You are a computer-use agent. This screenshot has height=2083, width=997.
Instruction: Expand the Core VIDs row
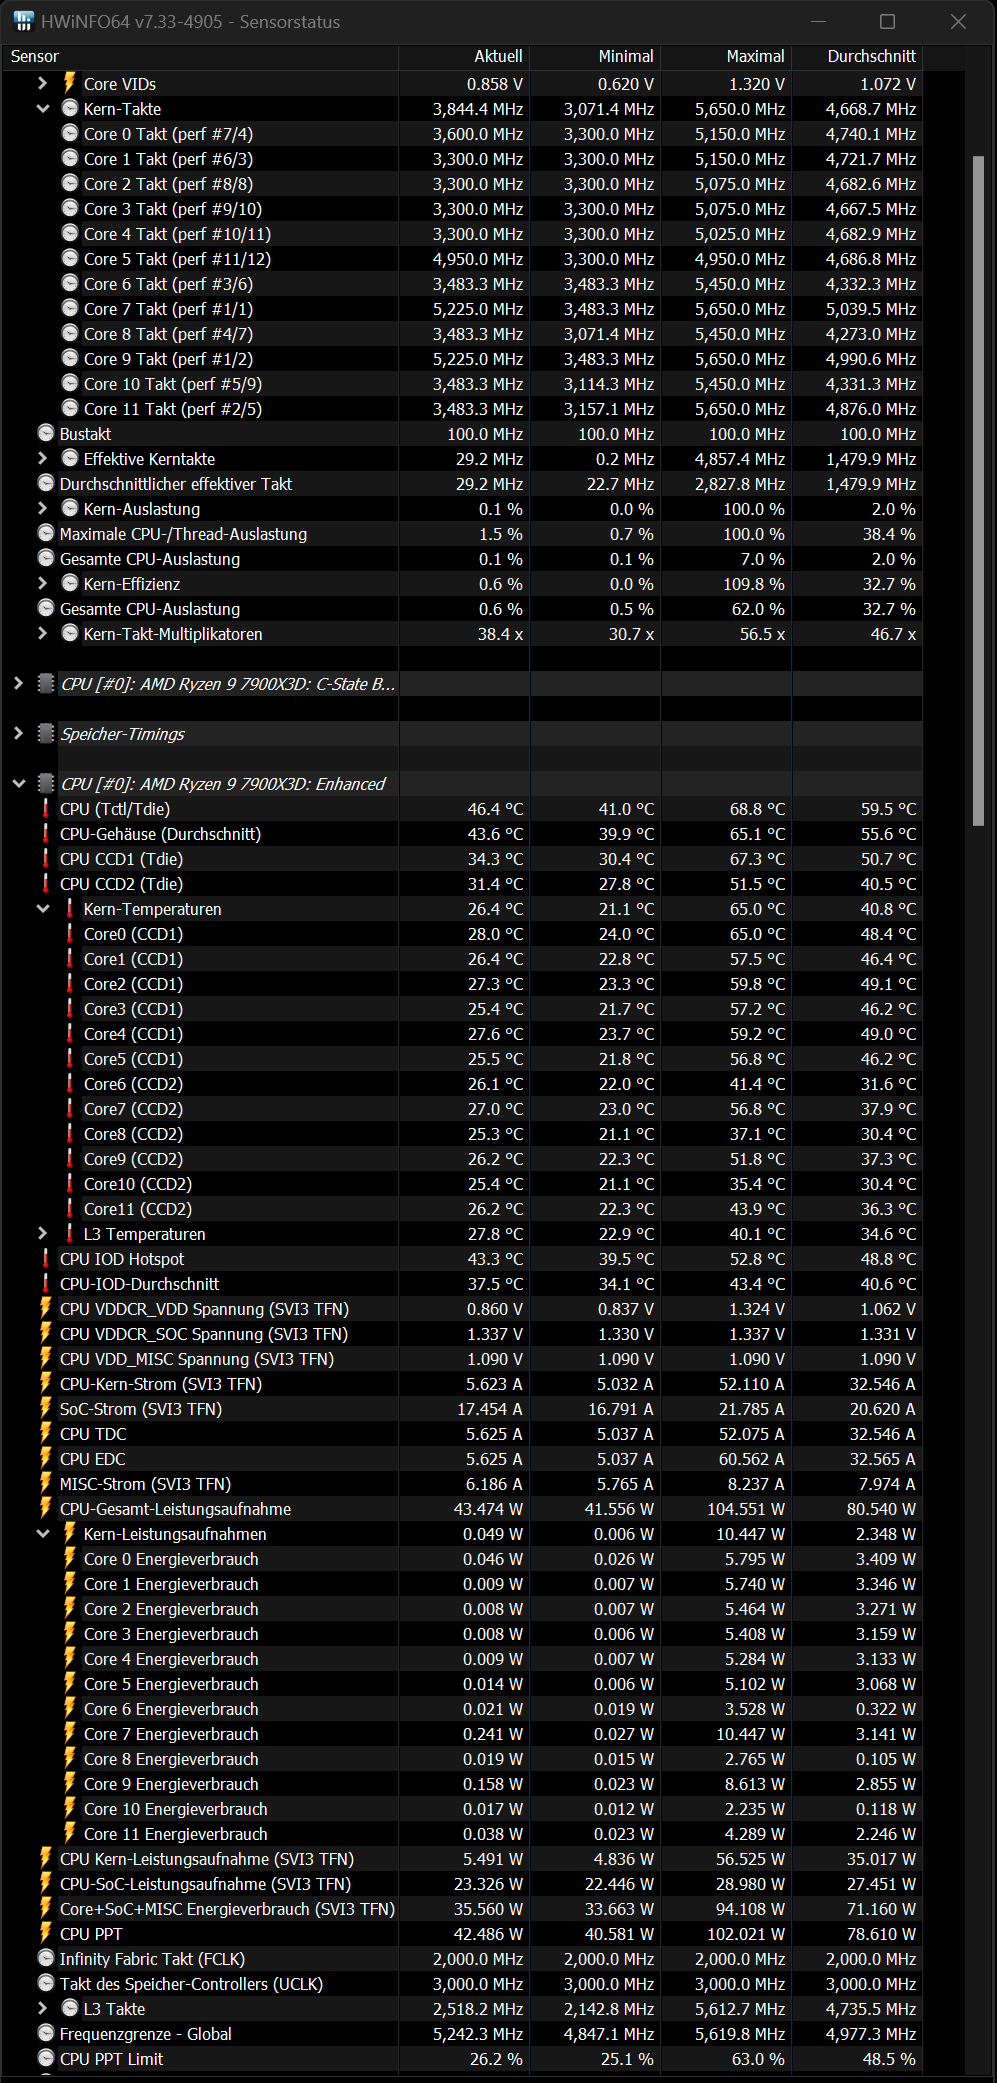click(x=43, y=83)
